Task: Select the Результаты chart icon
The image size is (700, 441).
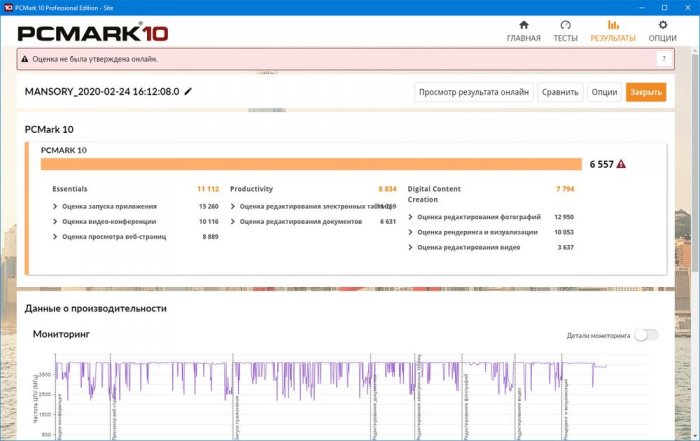Action: (613, 25)
